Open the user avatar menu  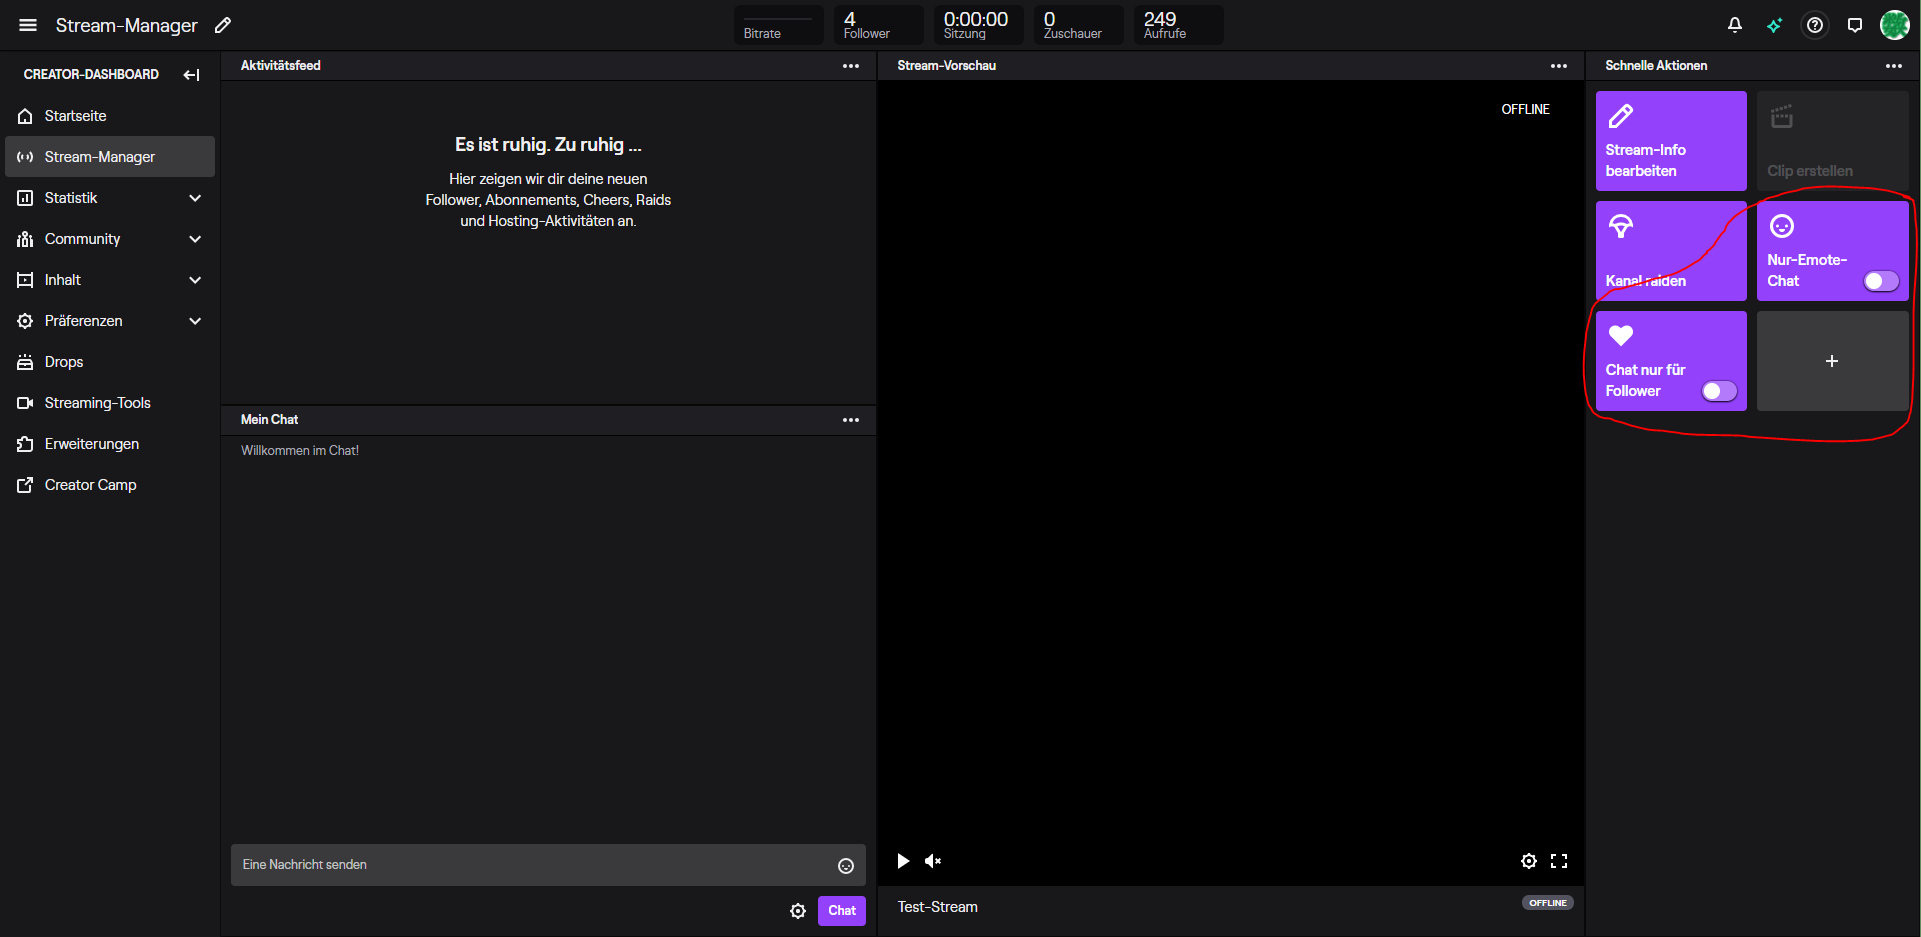click(x=1895, y=25)
